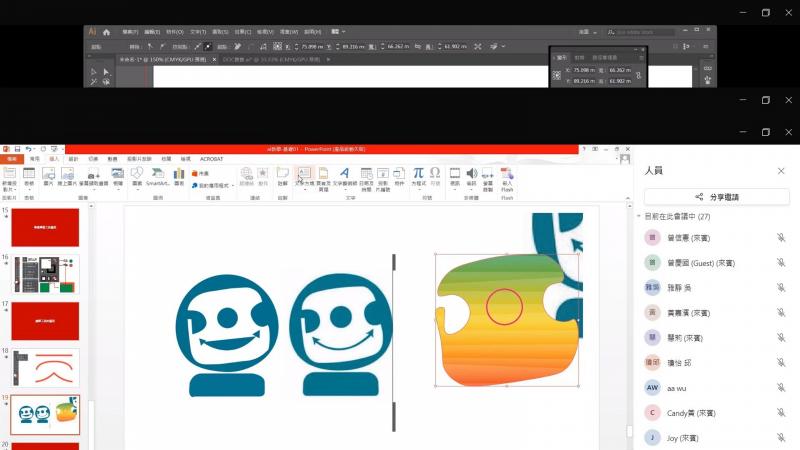Click Share Invite (分享邀請) button
Screen dimensions: 800x450
[x=717, y=197]
